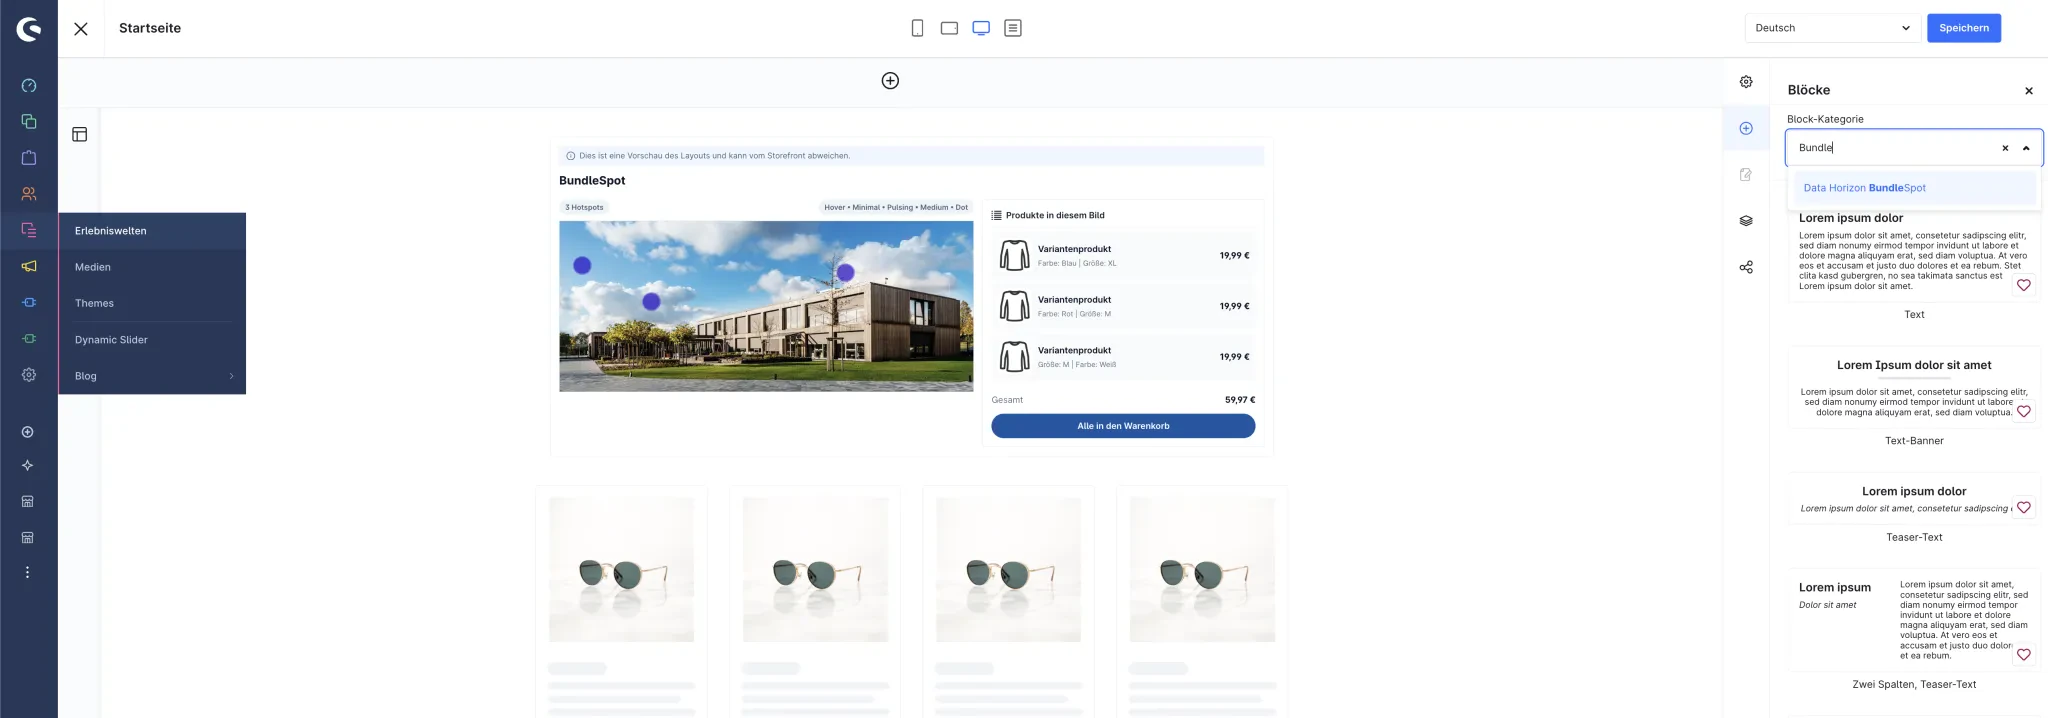Open the edit pencil icon in right rail

(1746, 174)
